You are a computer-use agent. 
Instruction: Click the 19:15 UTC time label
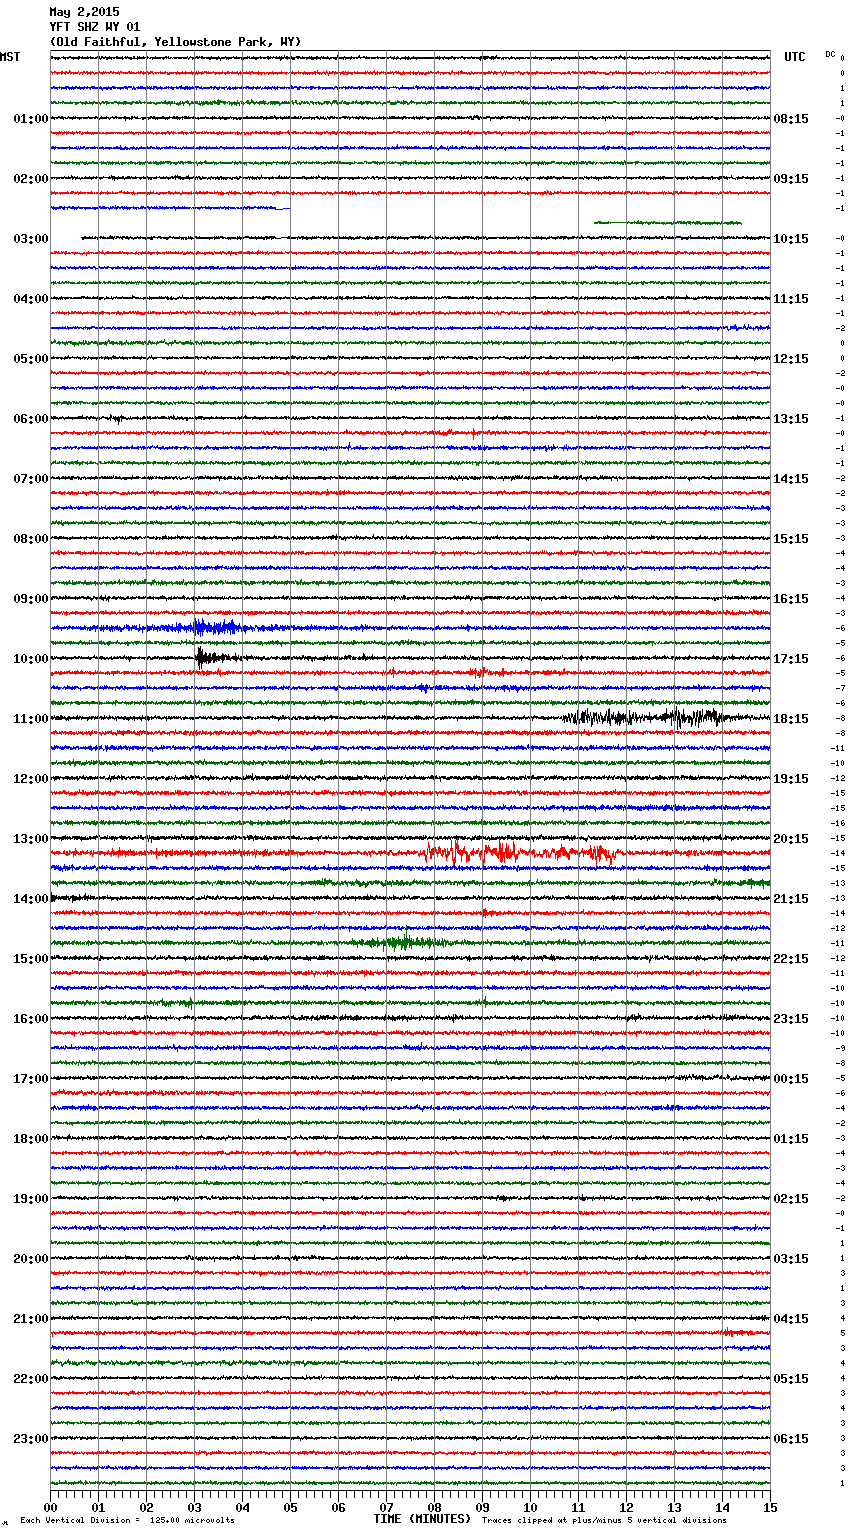point(791,779)
